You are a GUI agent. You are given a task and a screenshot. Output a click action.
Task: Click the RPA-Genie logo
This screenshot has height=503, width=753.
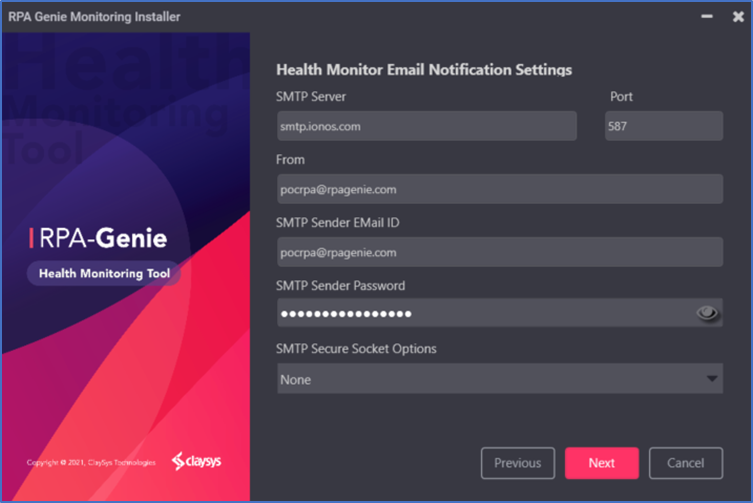[98, 239]
